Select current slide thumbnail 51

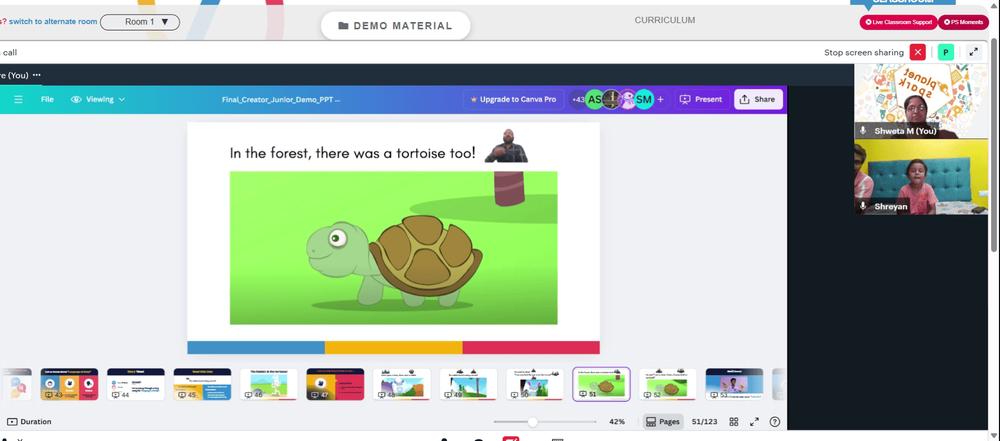coord(601,384)
